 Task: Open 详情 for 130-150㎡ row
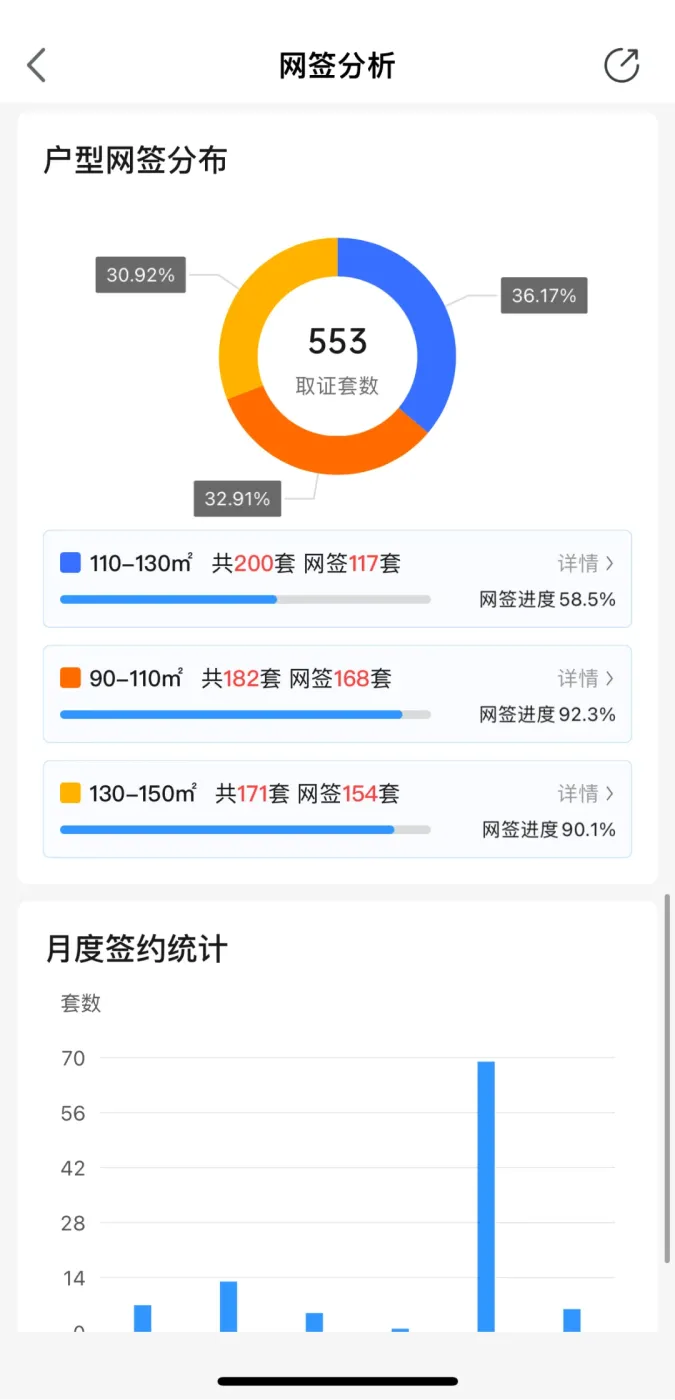pyautogui.click(x=585, y=793)
